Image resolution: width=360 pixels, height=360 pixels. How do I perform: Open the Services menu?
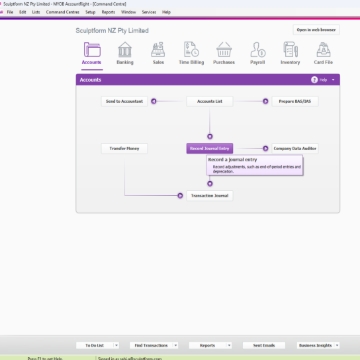tap(149, 12)
